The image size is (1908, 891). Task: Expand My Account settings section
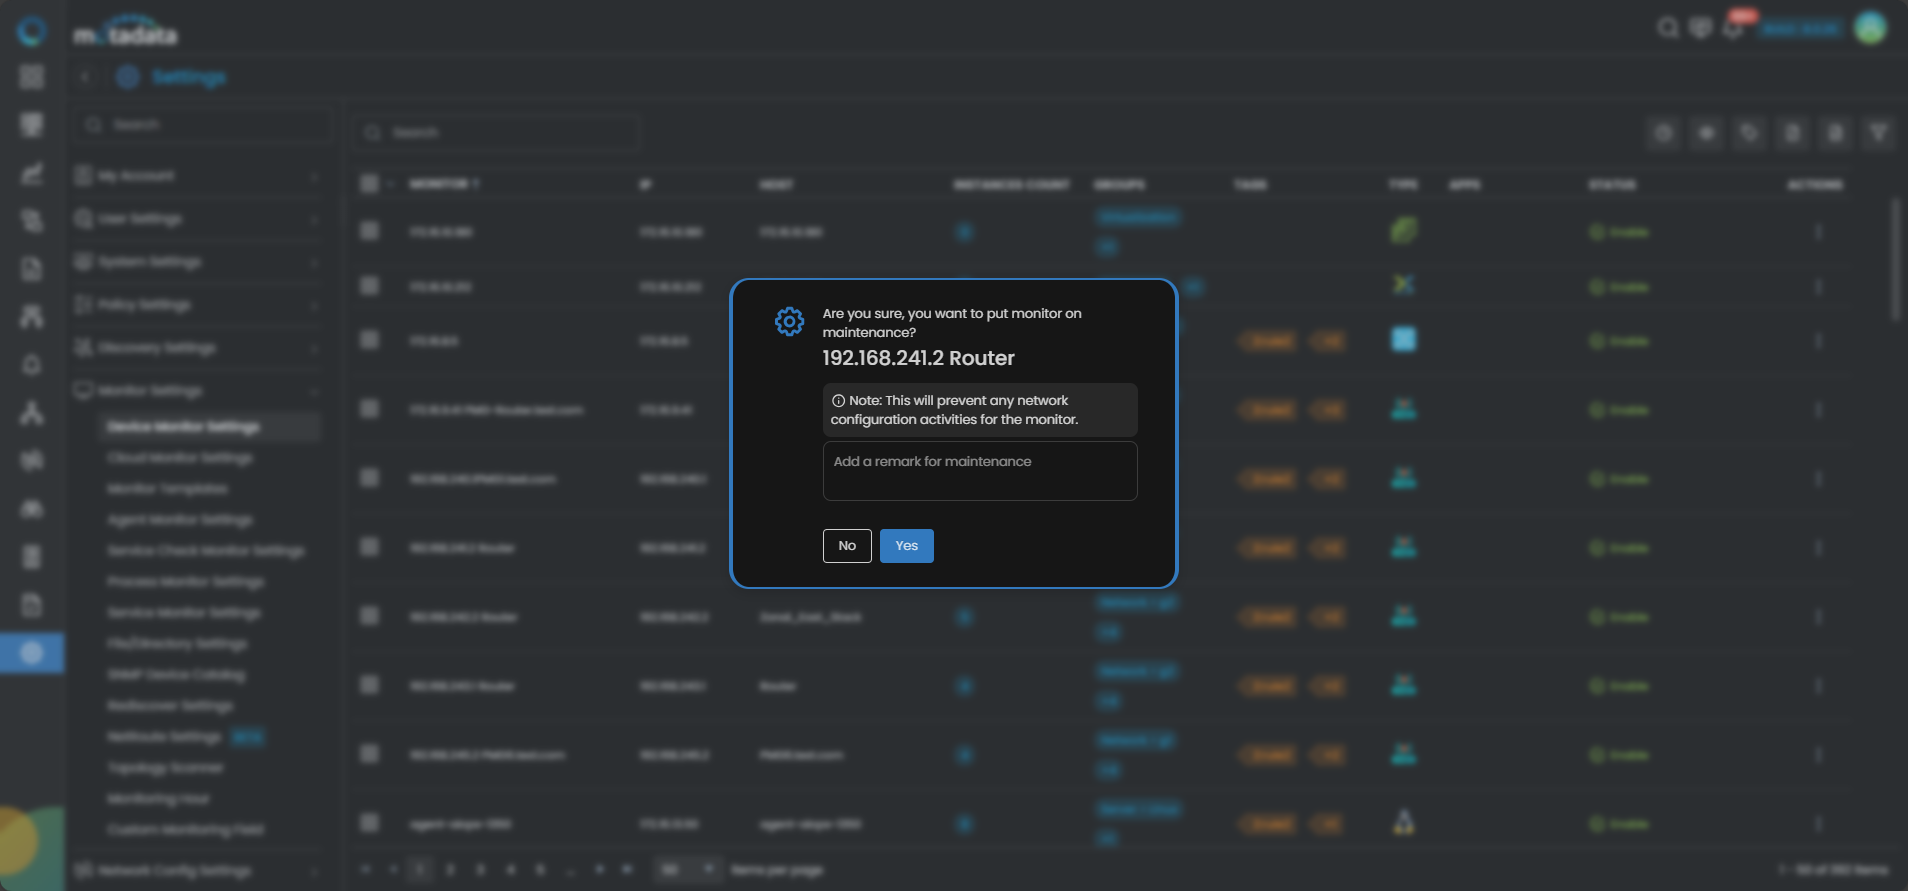[197, 176]
